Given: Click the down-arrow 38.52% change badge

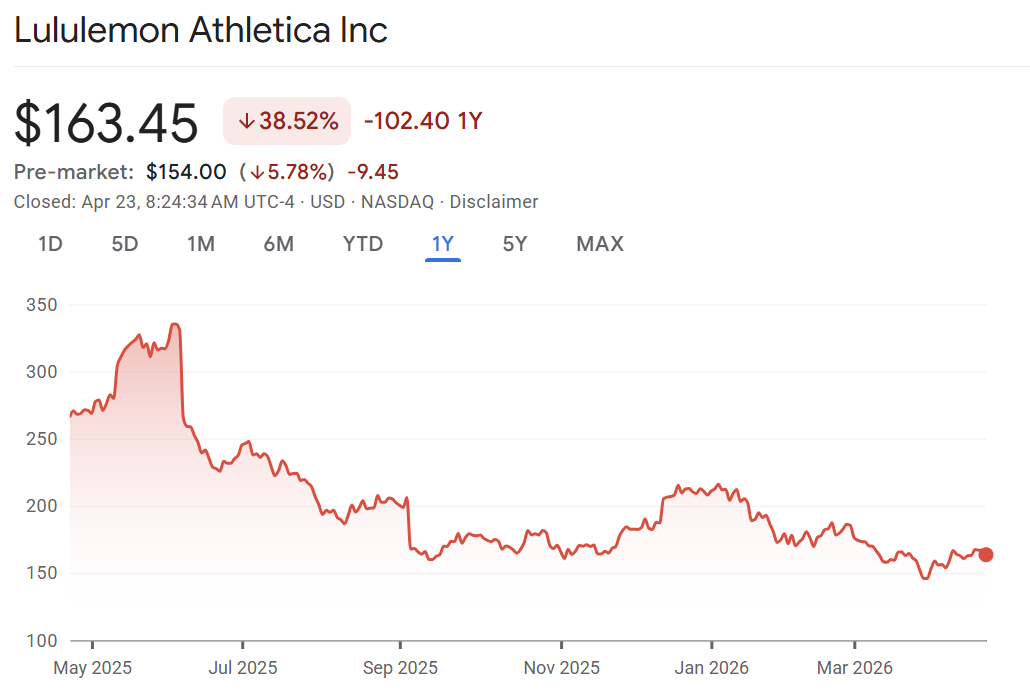Looking at the screenshot, I should (287, 122).
